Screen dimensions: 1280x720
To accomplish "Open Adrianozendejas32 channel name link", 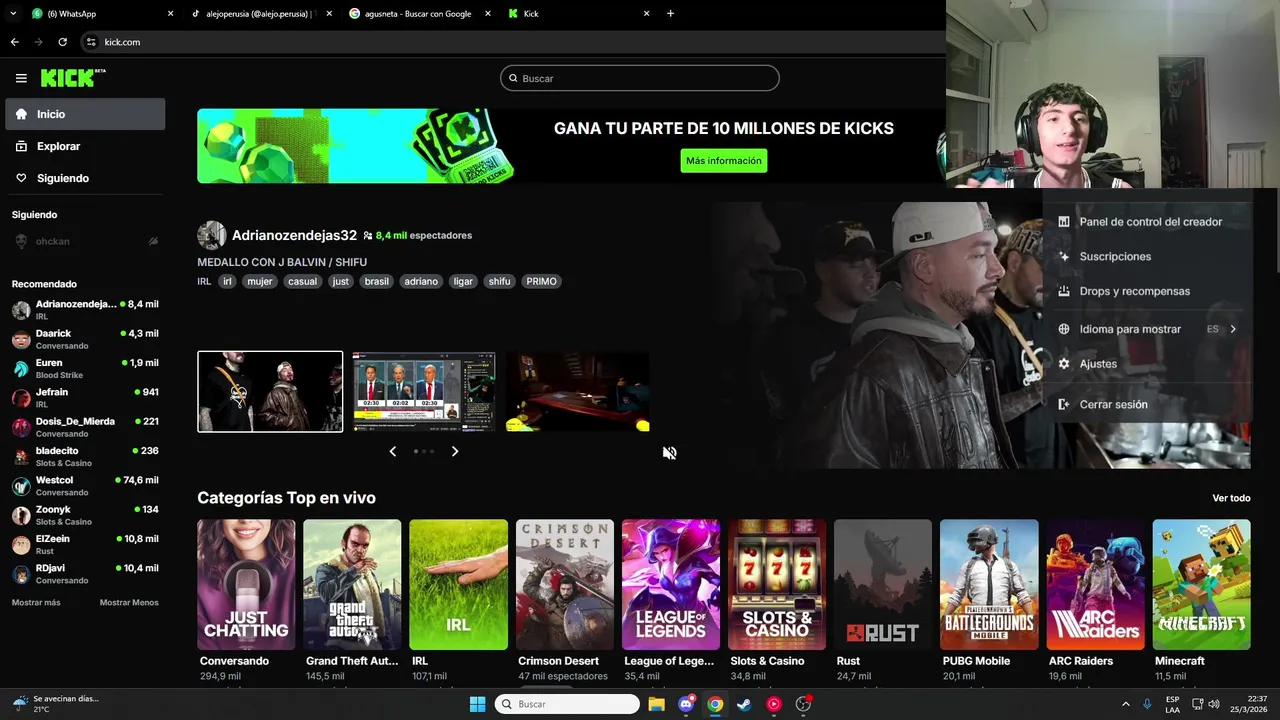I will (x=294, y=235).
